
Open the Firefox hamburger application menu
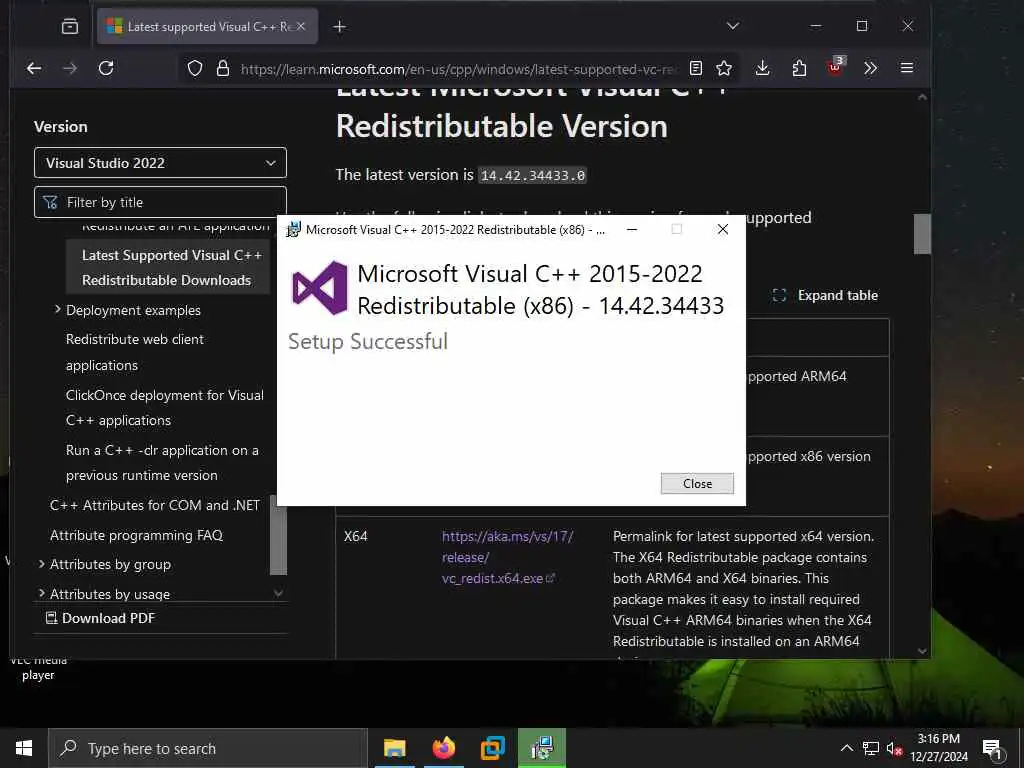click(x=907, y=69)
